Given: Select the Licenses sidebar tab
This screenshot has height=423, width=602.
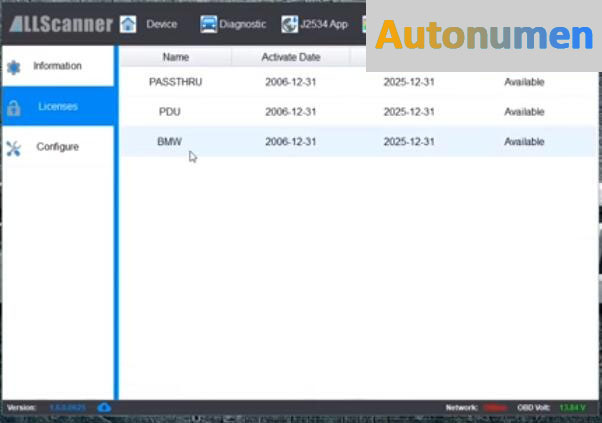Looking at the screenshot, I should click(58, 106).
